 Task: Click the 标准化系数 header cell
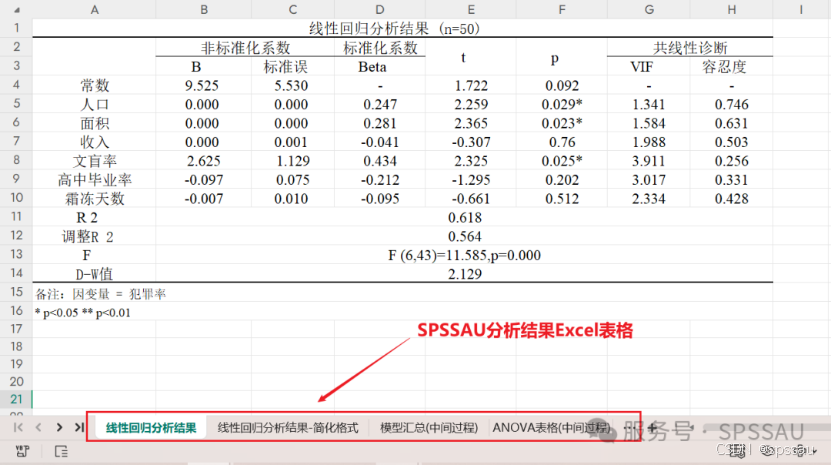point(380,48)
